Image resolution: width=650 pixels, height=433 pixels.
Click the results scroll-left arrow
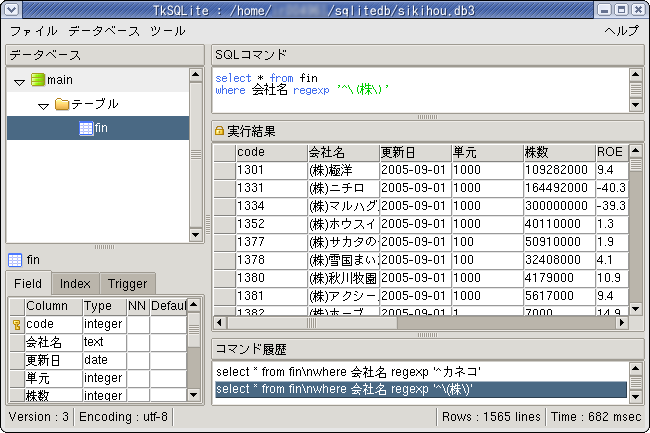[x=221, y=323]
